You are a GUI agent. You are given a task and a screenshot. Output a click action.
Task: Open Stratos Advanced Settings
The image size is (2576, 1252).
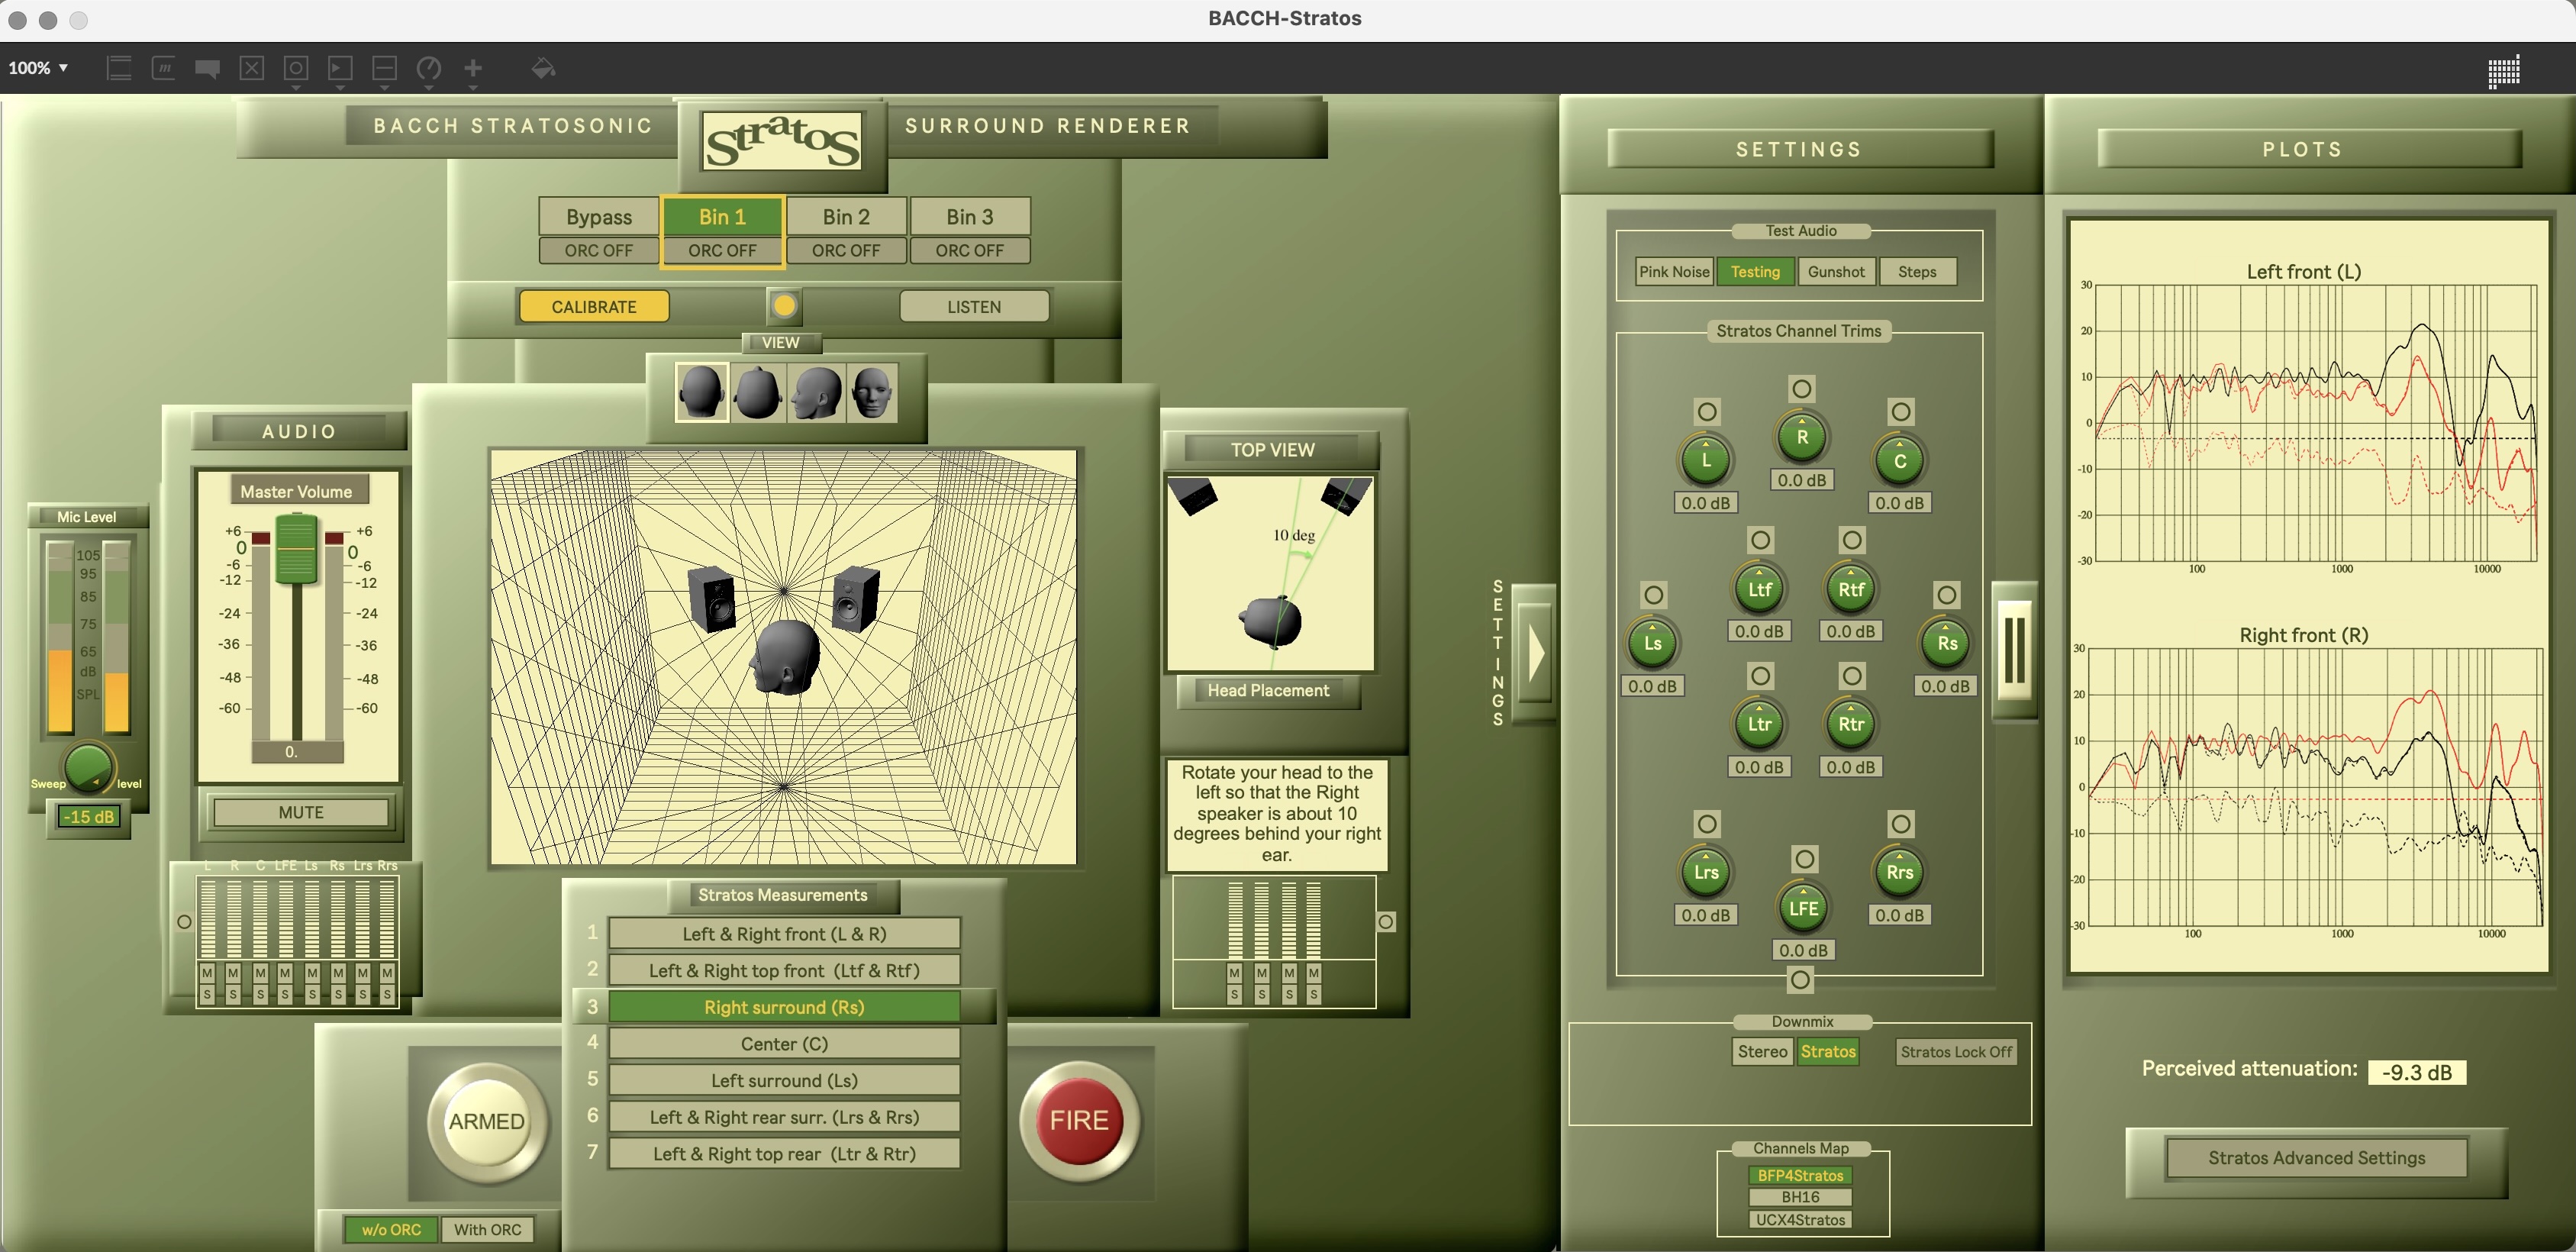(2316, 1158)
